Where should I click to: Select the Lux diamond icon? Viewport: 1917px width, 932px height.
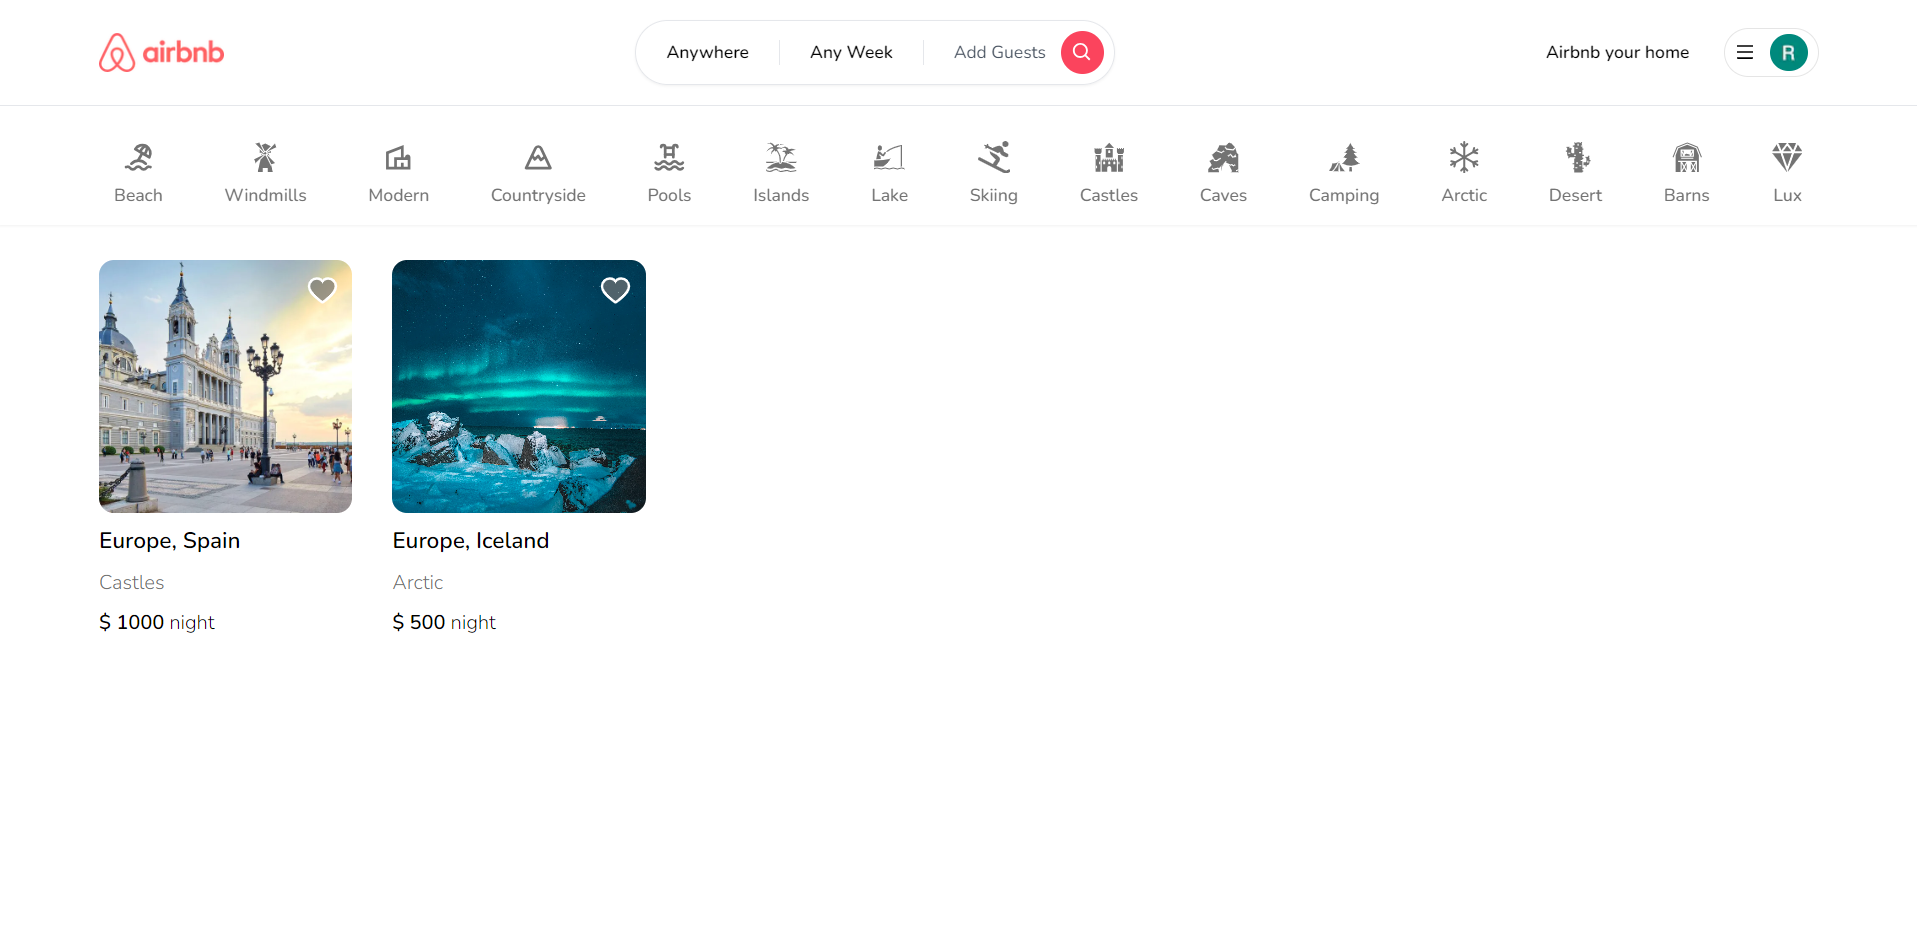coord(1787,157)
